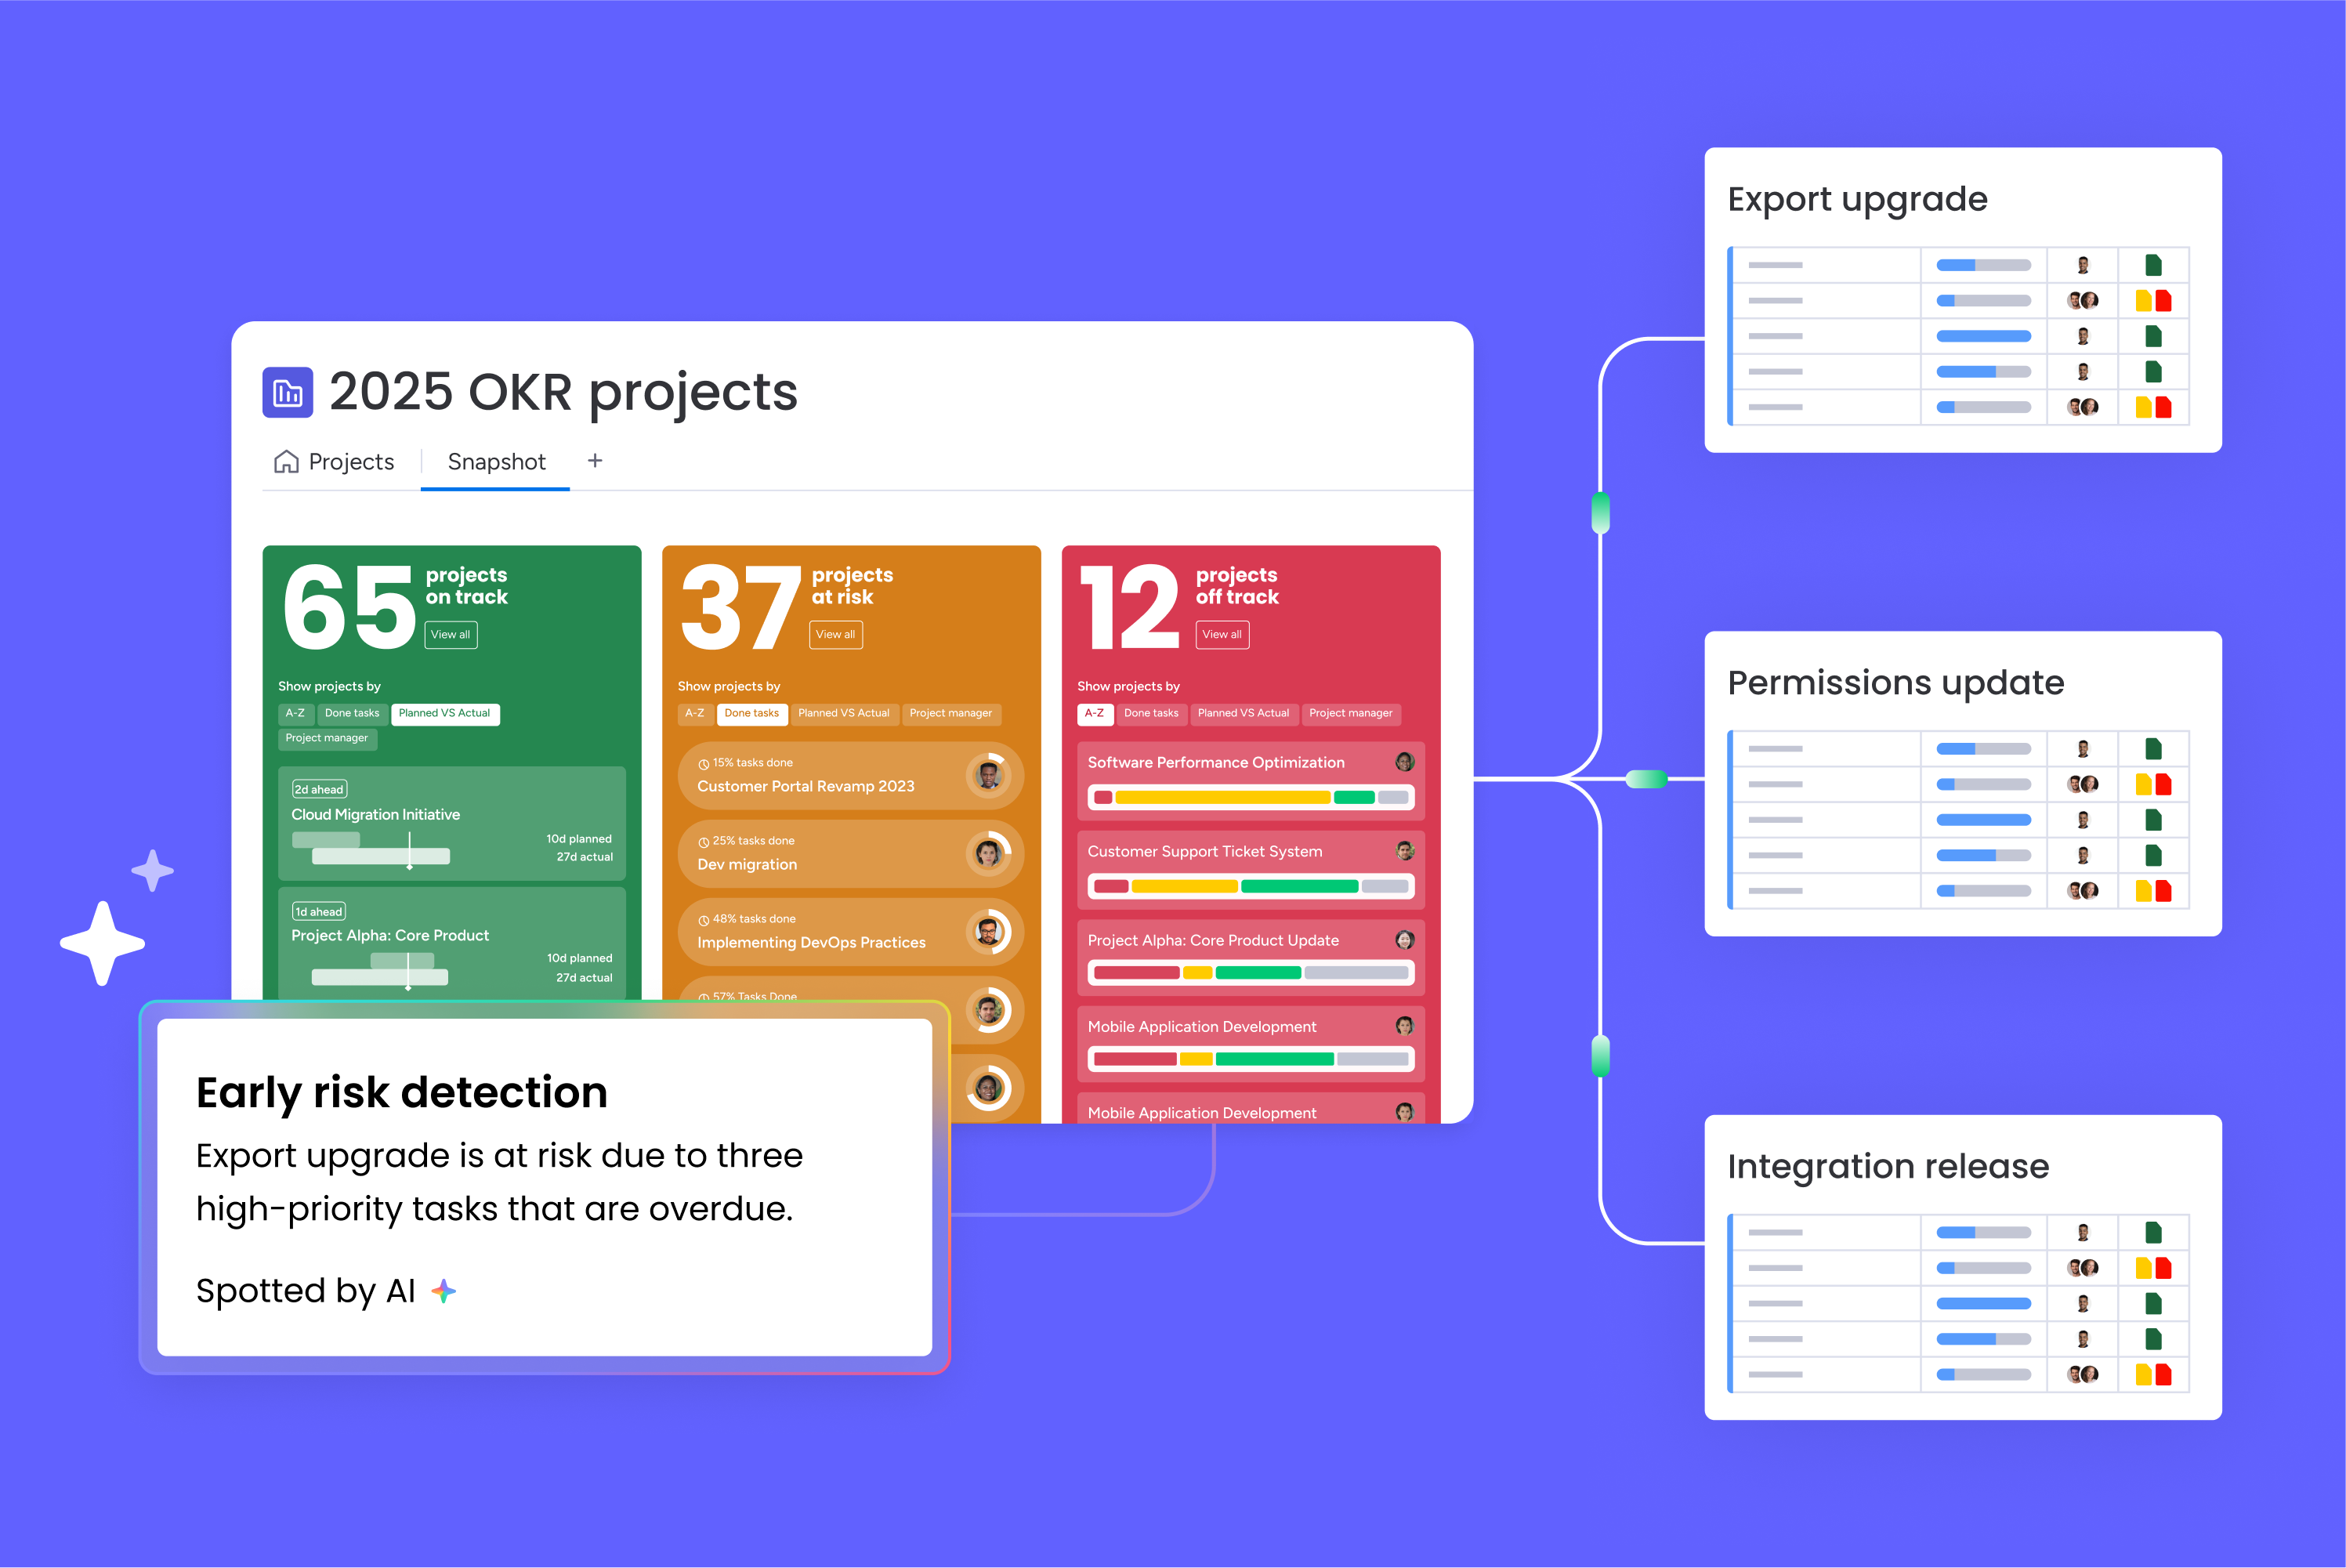This screenshot has width=2346, height=1568.
Task: Select Project manager filter in on track card
Action: (x=326, y=738)
